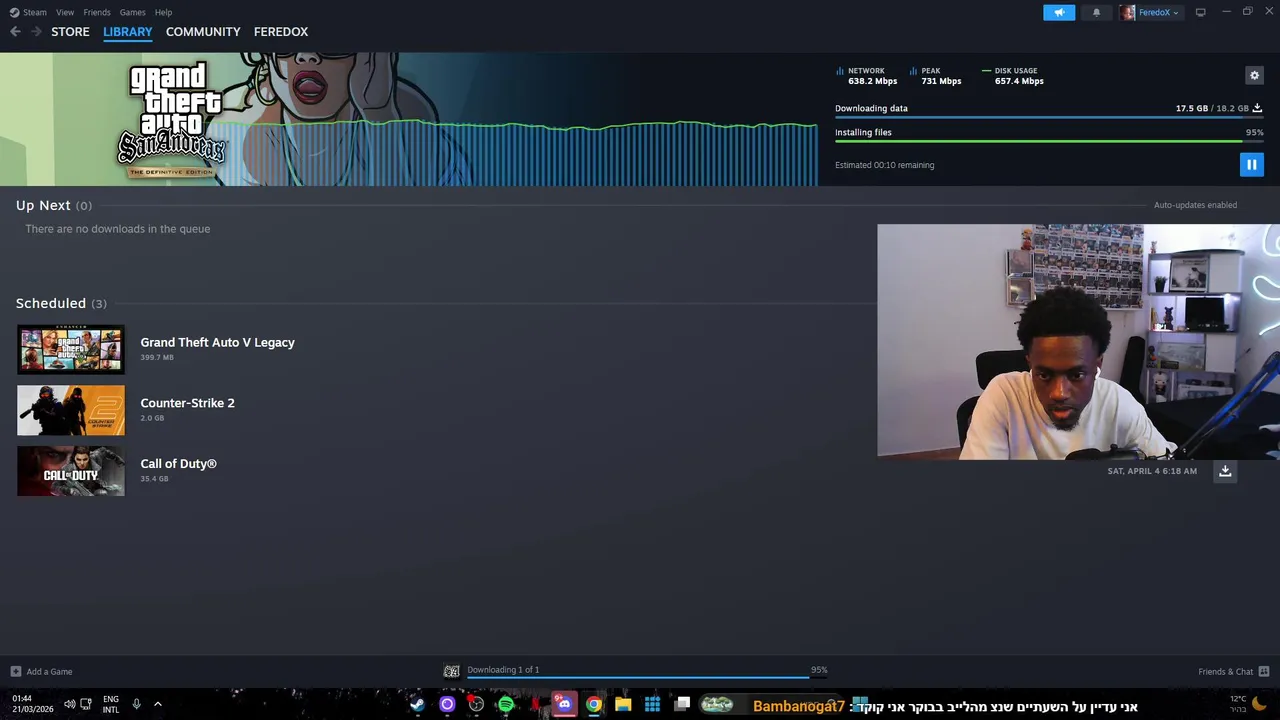Click the FeredoX profile avatar
Image resolution: width=1280 pixels, height=720 pixels.
coord(1128,12)
